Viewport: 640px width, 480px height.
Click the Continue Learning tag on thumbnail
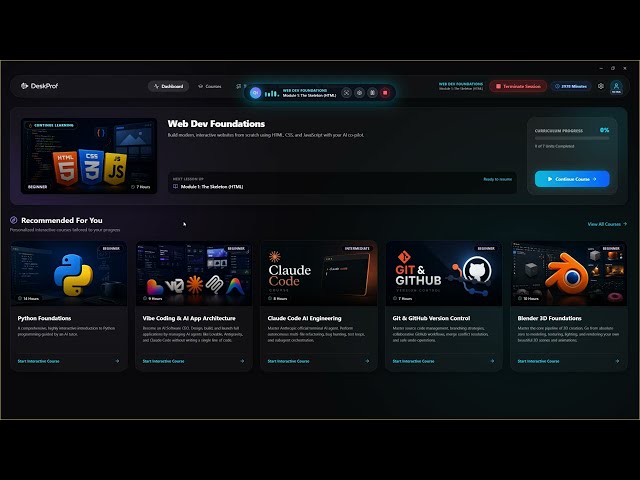tap(51, 125)
